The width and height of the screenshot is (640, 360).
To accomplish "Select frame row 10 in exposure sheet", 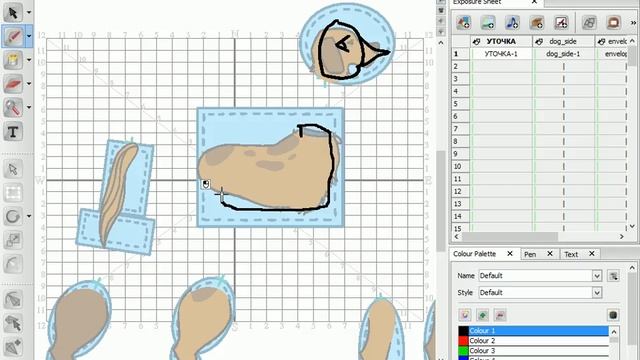I will pos(460,167).
